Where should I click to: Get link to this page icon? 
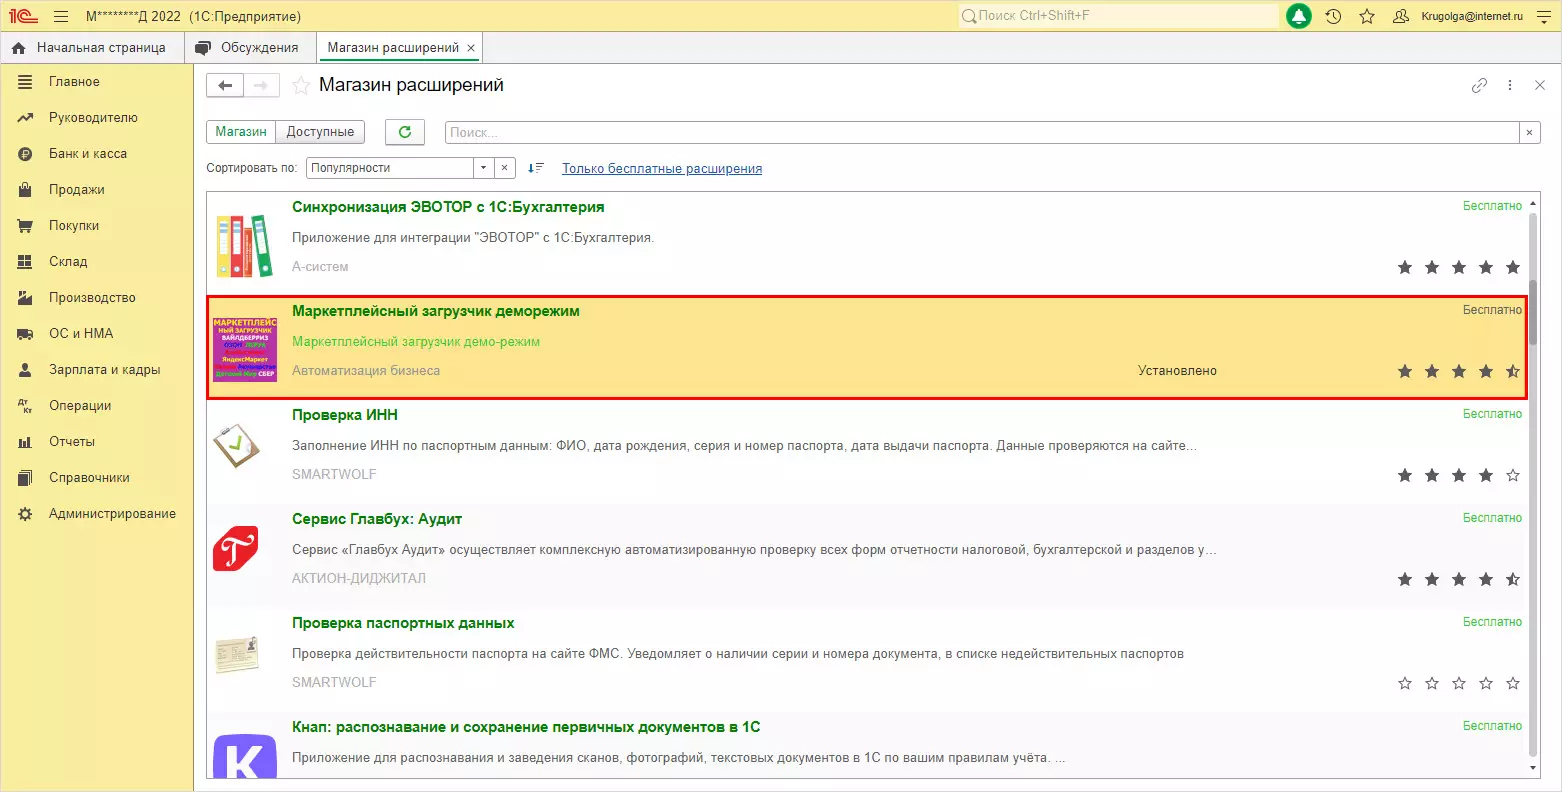pyautogui.click(x=1479, y=86)
